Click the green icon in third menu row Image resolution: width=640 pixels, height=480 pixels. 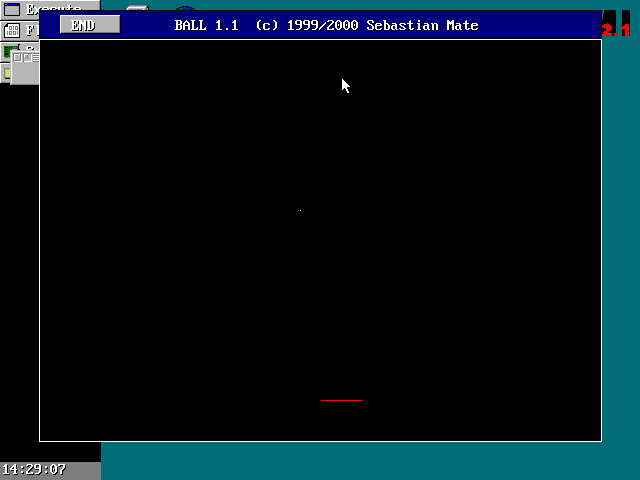[10, 50]
